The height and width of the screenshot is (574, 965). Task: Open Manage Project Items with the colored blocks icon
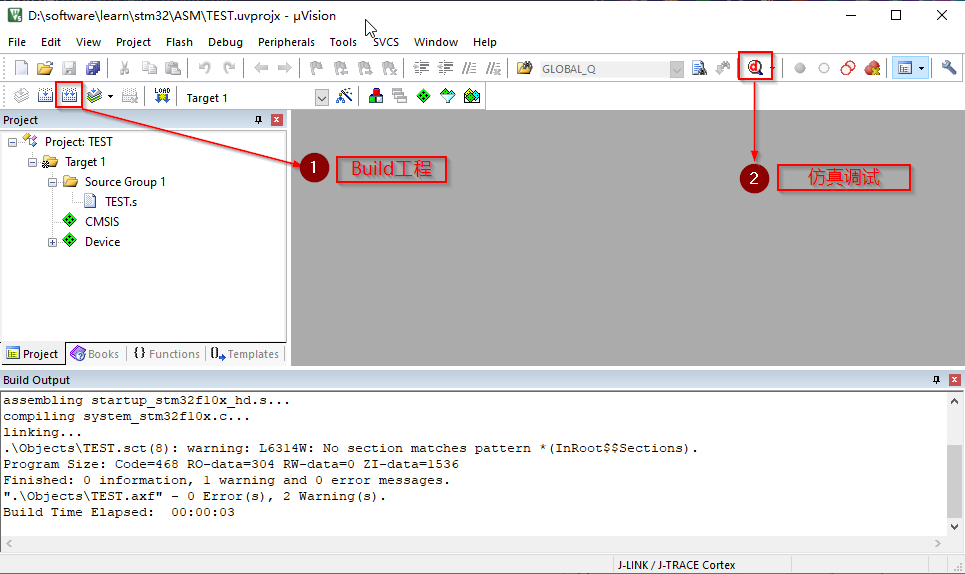tap(375, 96)
